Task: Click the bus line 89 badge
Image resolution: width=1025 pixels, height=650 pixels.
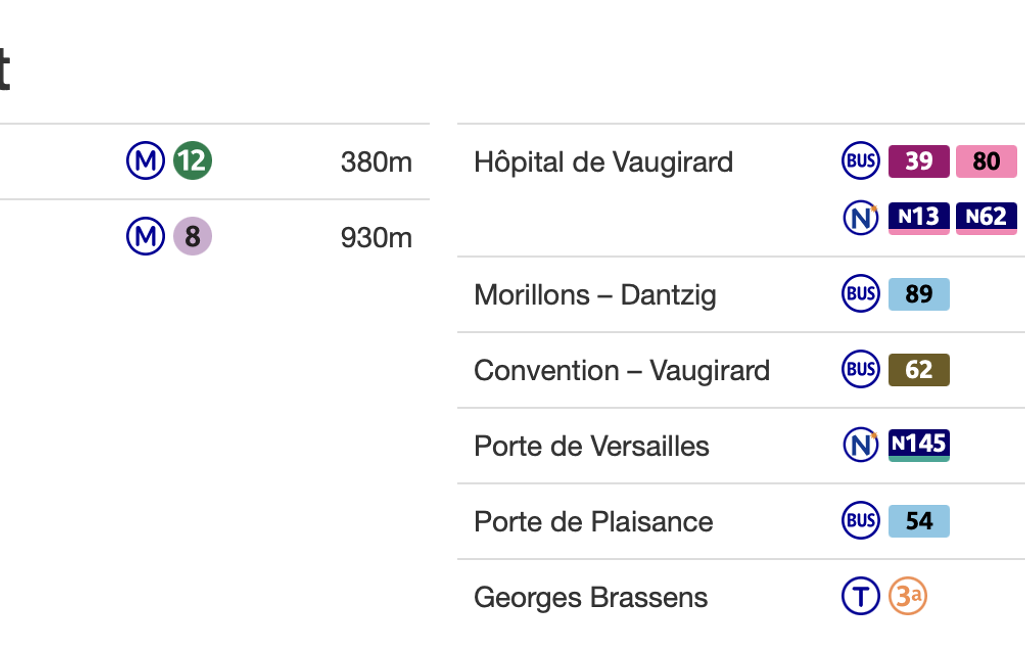Action: (x=918, y=294)
